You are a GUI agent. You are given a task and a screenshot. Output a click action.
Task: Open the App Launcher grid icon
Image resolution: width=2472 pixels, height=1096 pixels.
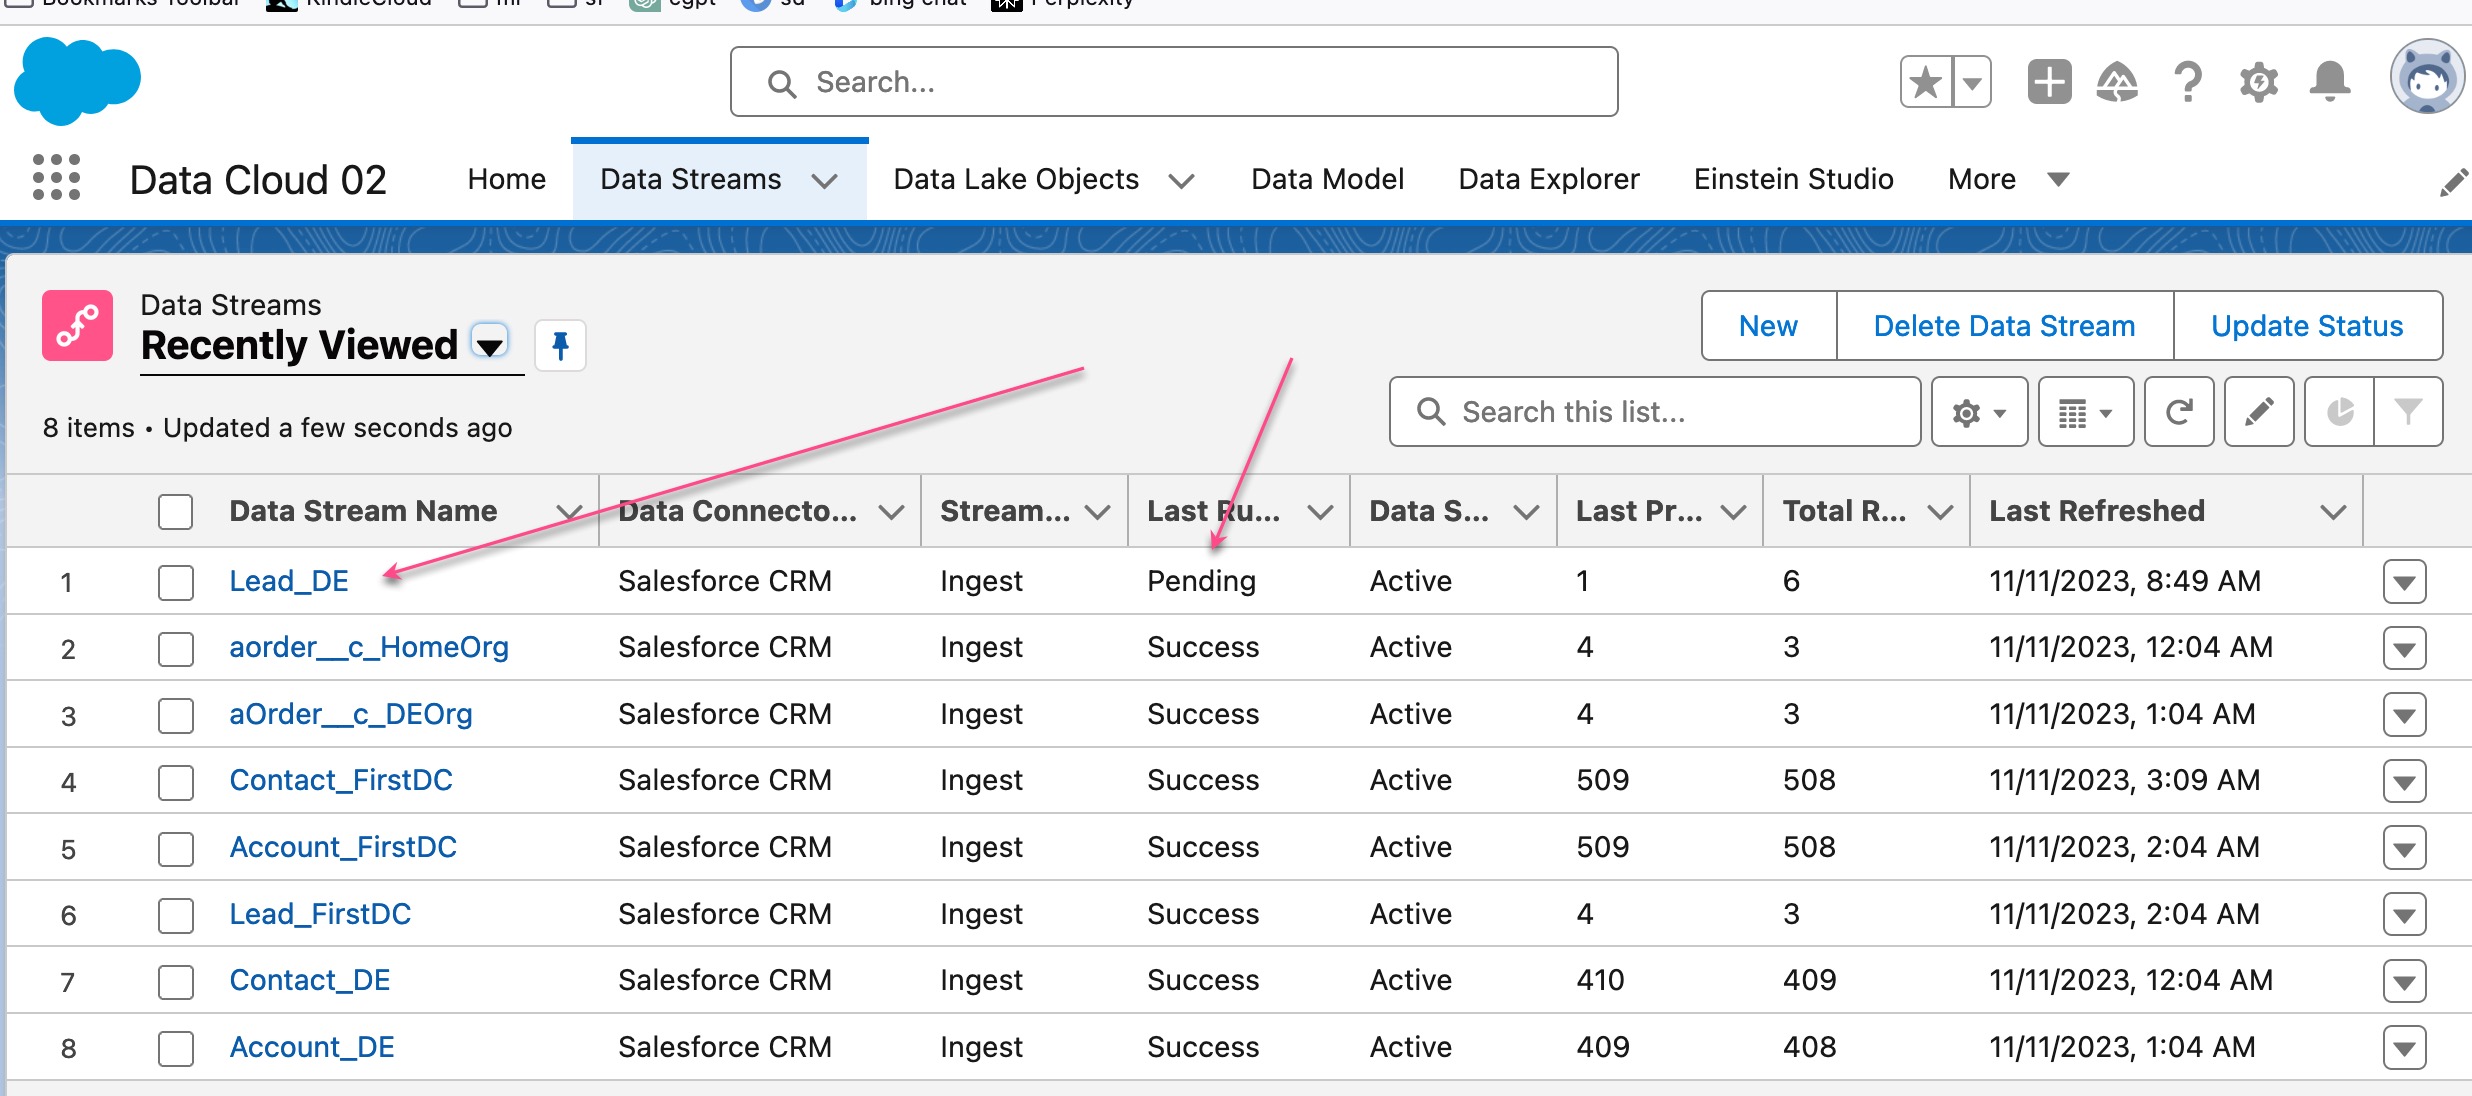56,178
